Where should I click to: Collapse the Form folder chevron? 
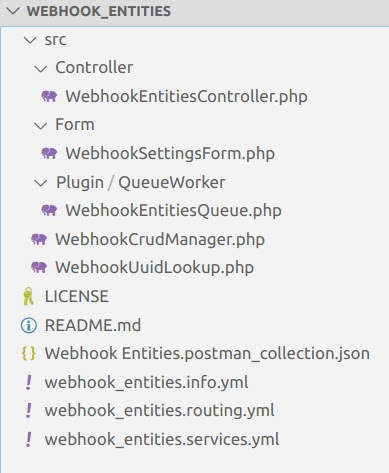[x=41, y=126]
